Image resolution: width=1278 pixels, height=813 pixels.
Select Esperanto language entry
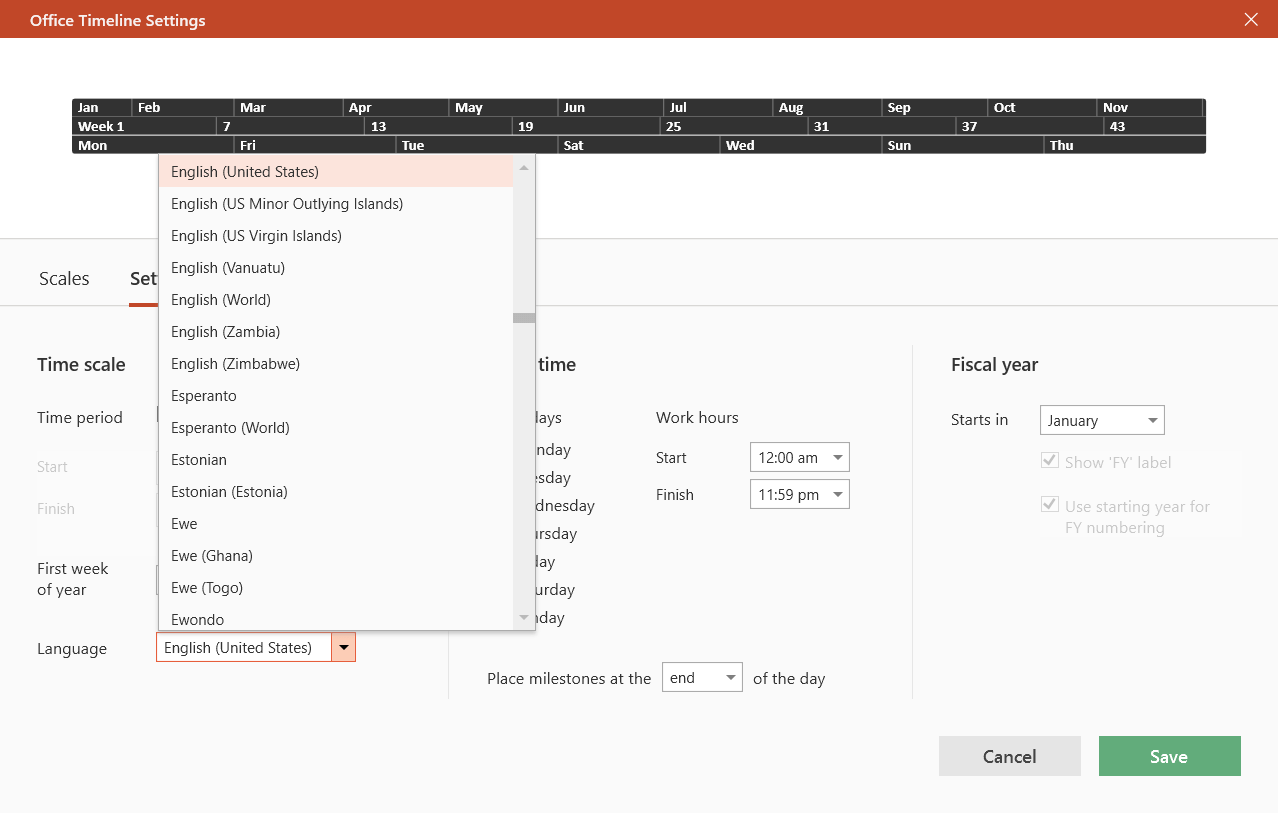pyautogui.click(x=336, y=396)
